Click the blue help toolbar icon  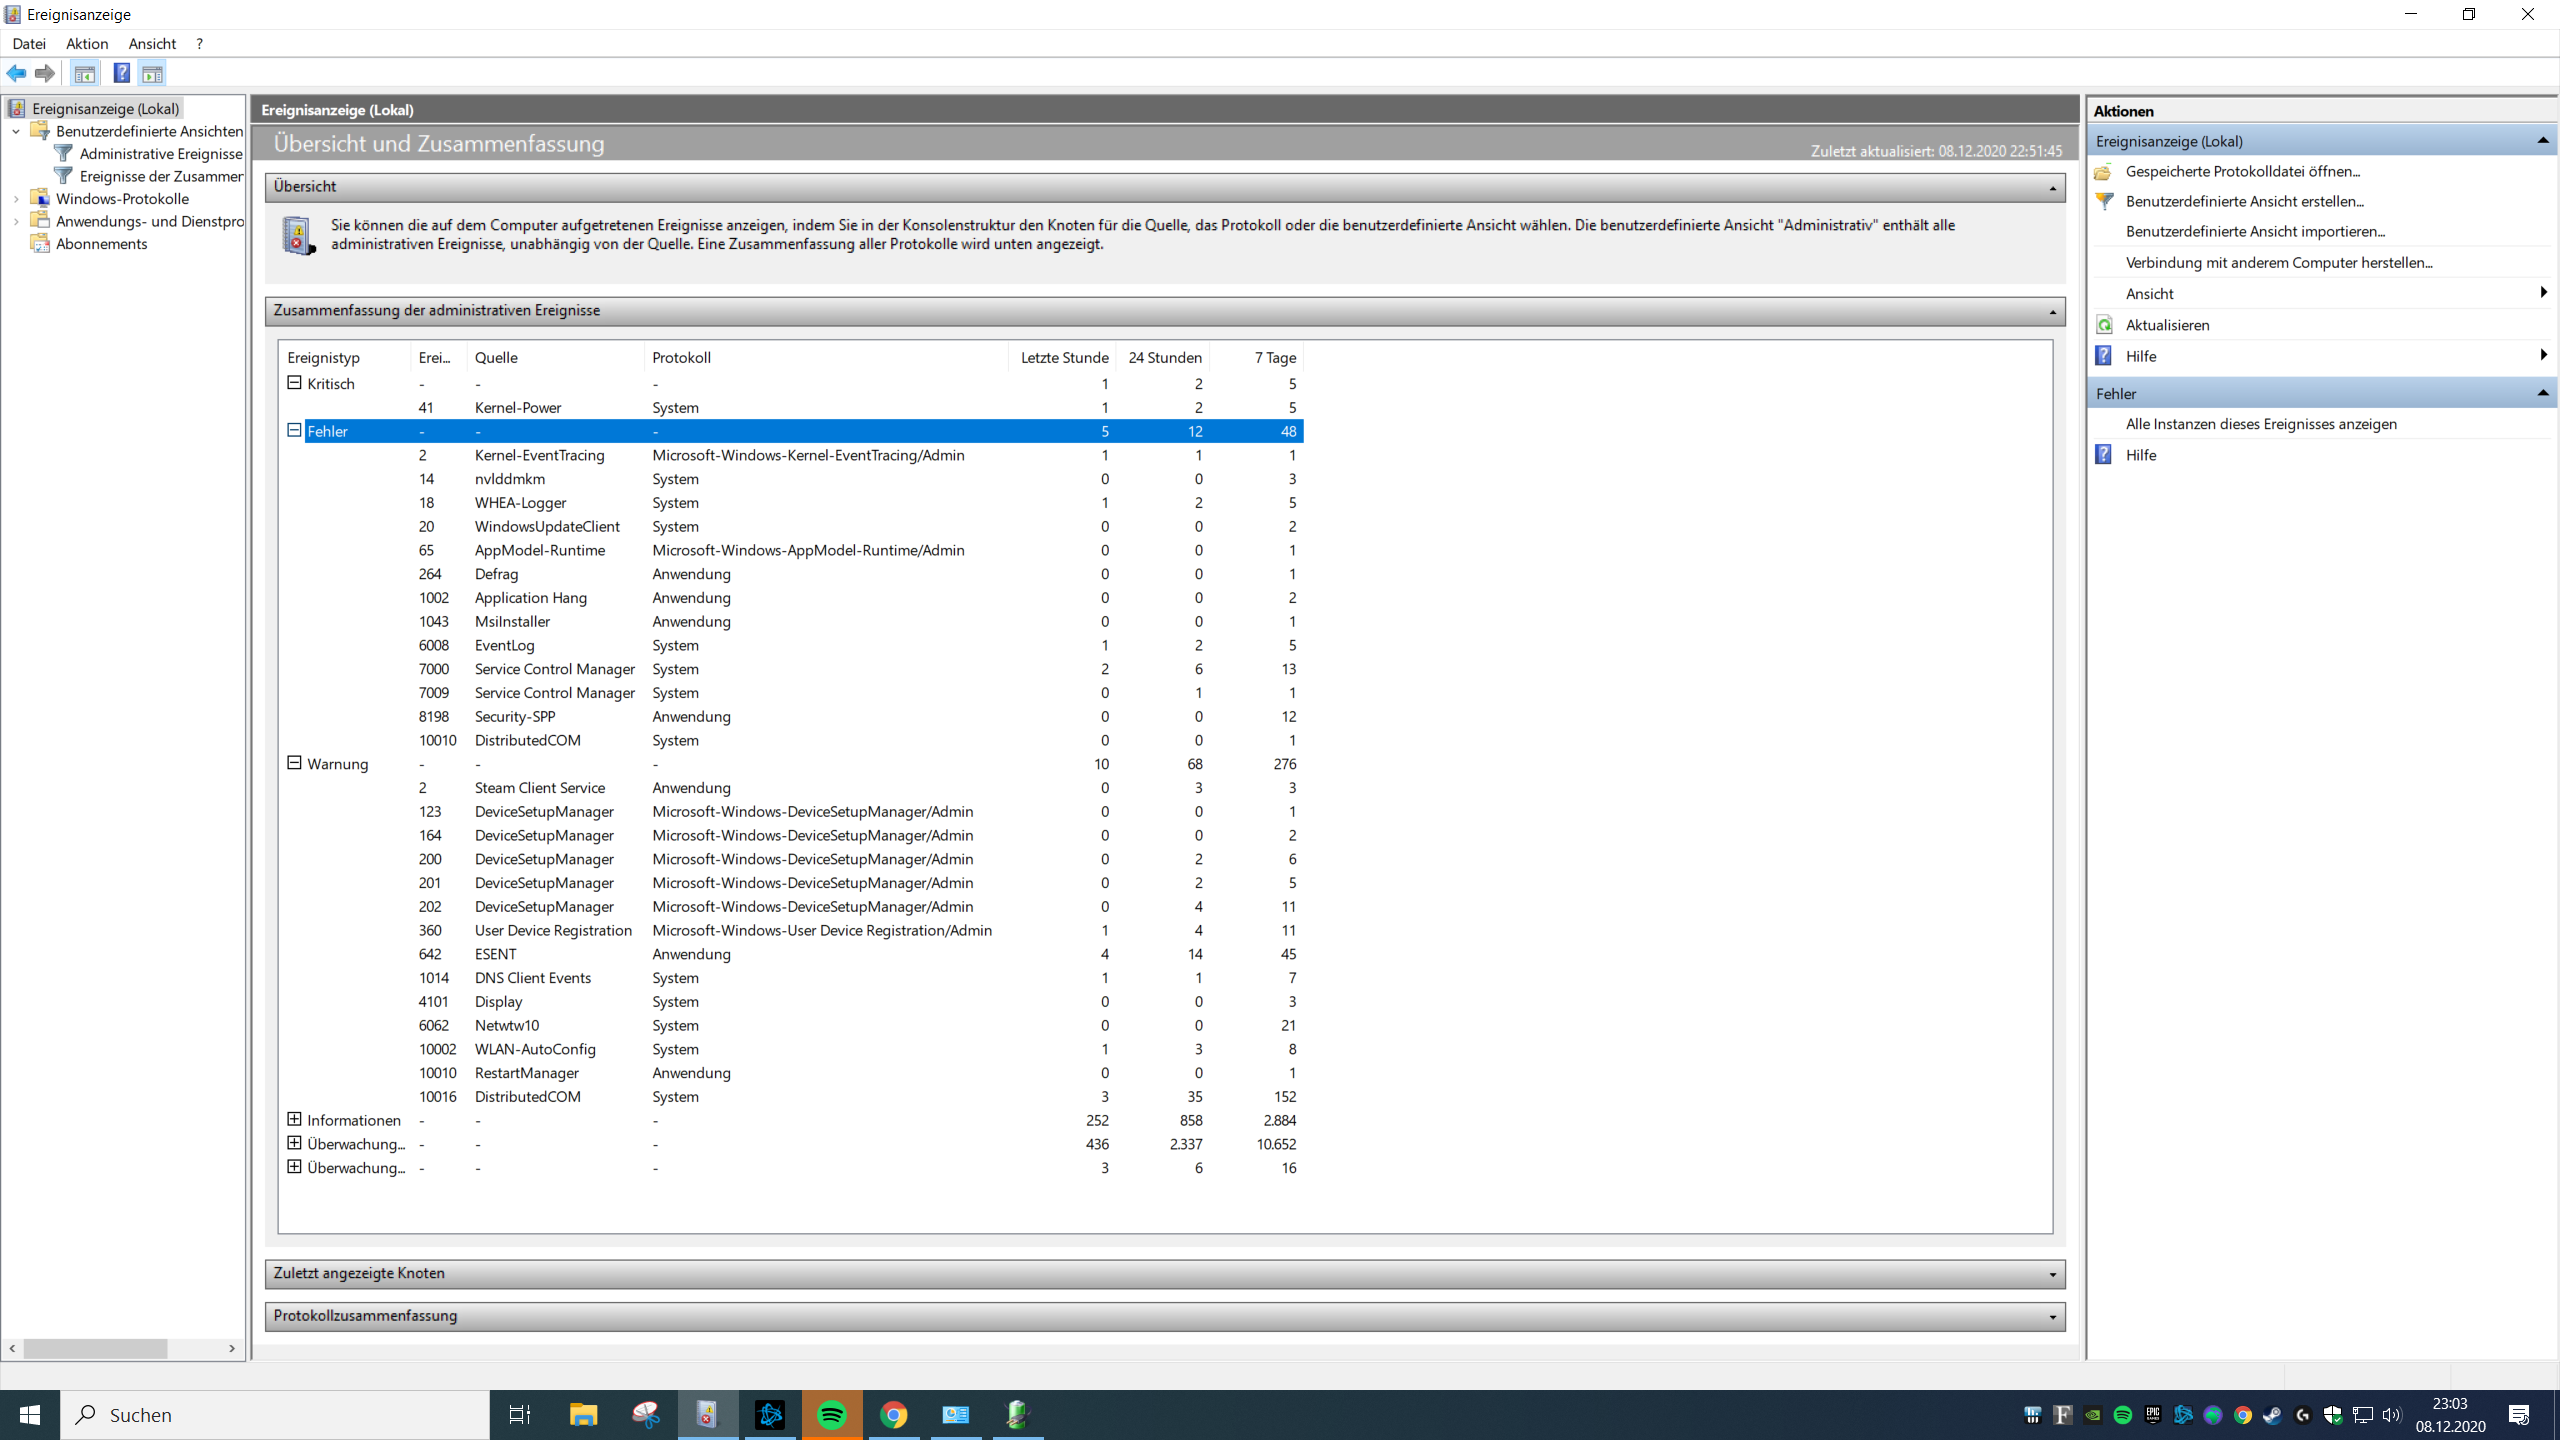pos(121,73)
